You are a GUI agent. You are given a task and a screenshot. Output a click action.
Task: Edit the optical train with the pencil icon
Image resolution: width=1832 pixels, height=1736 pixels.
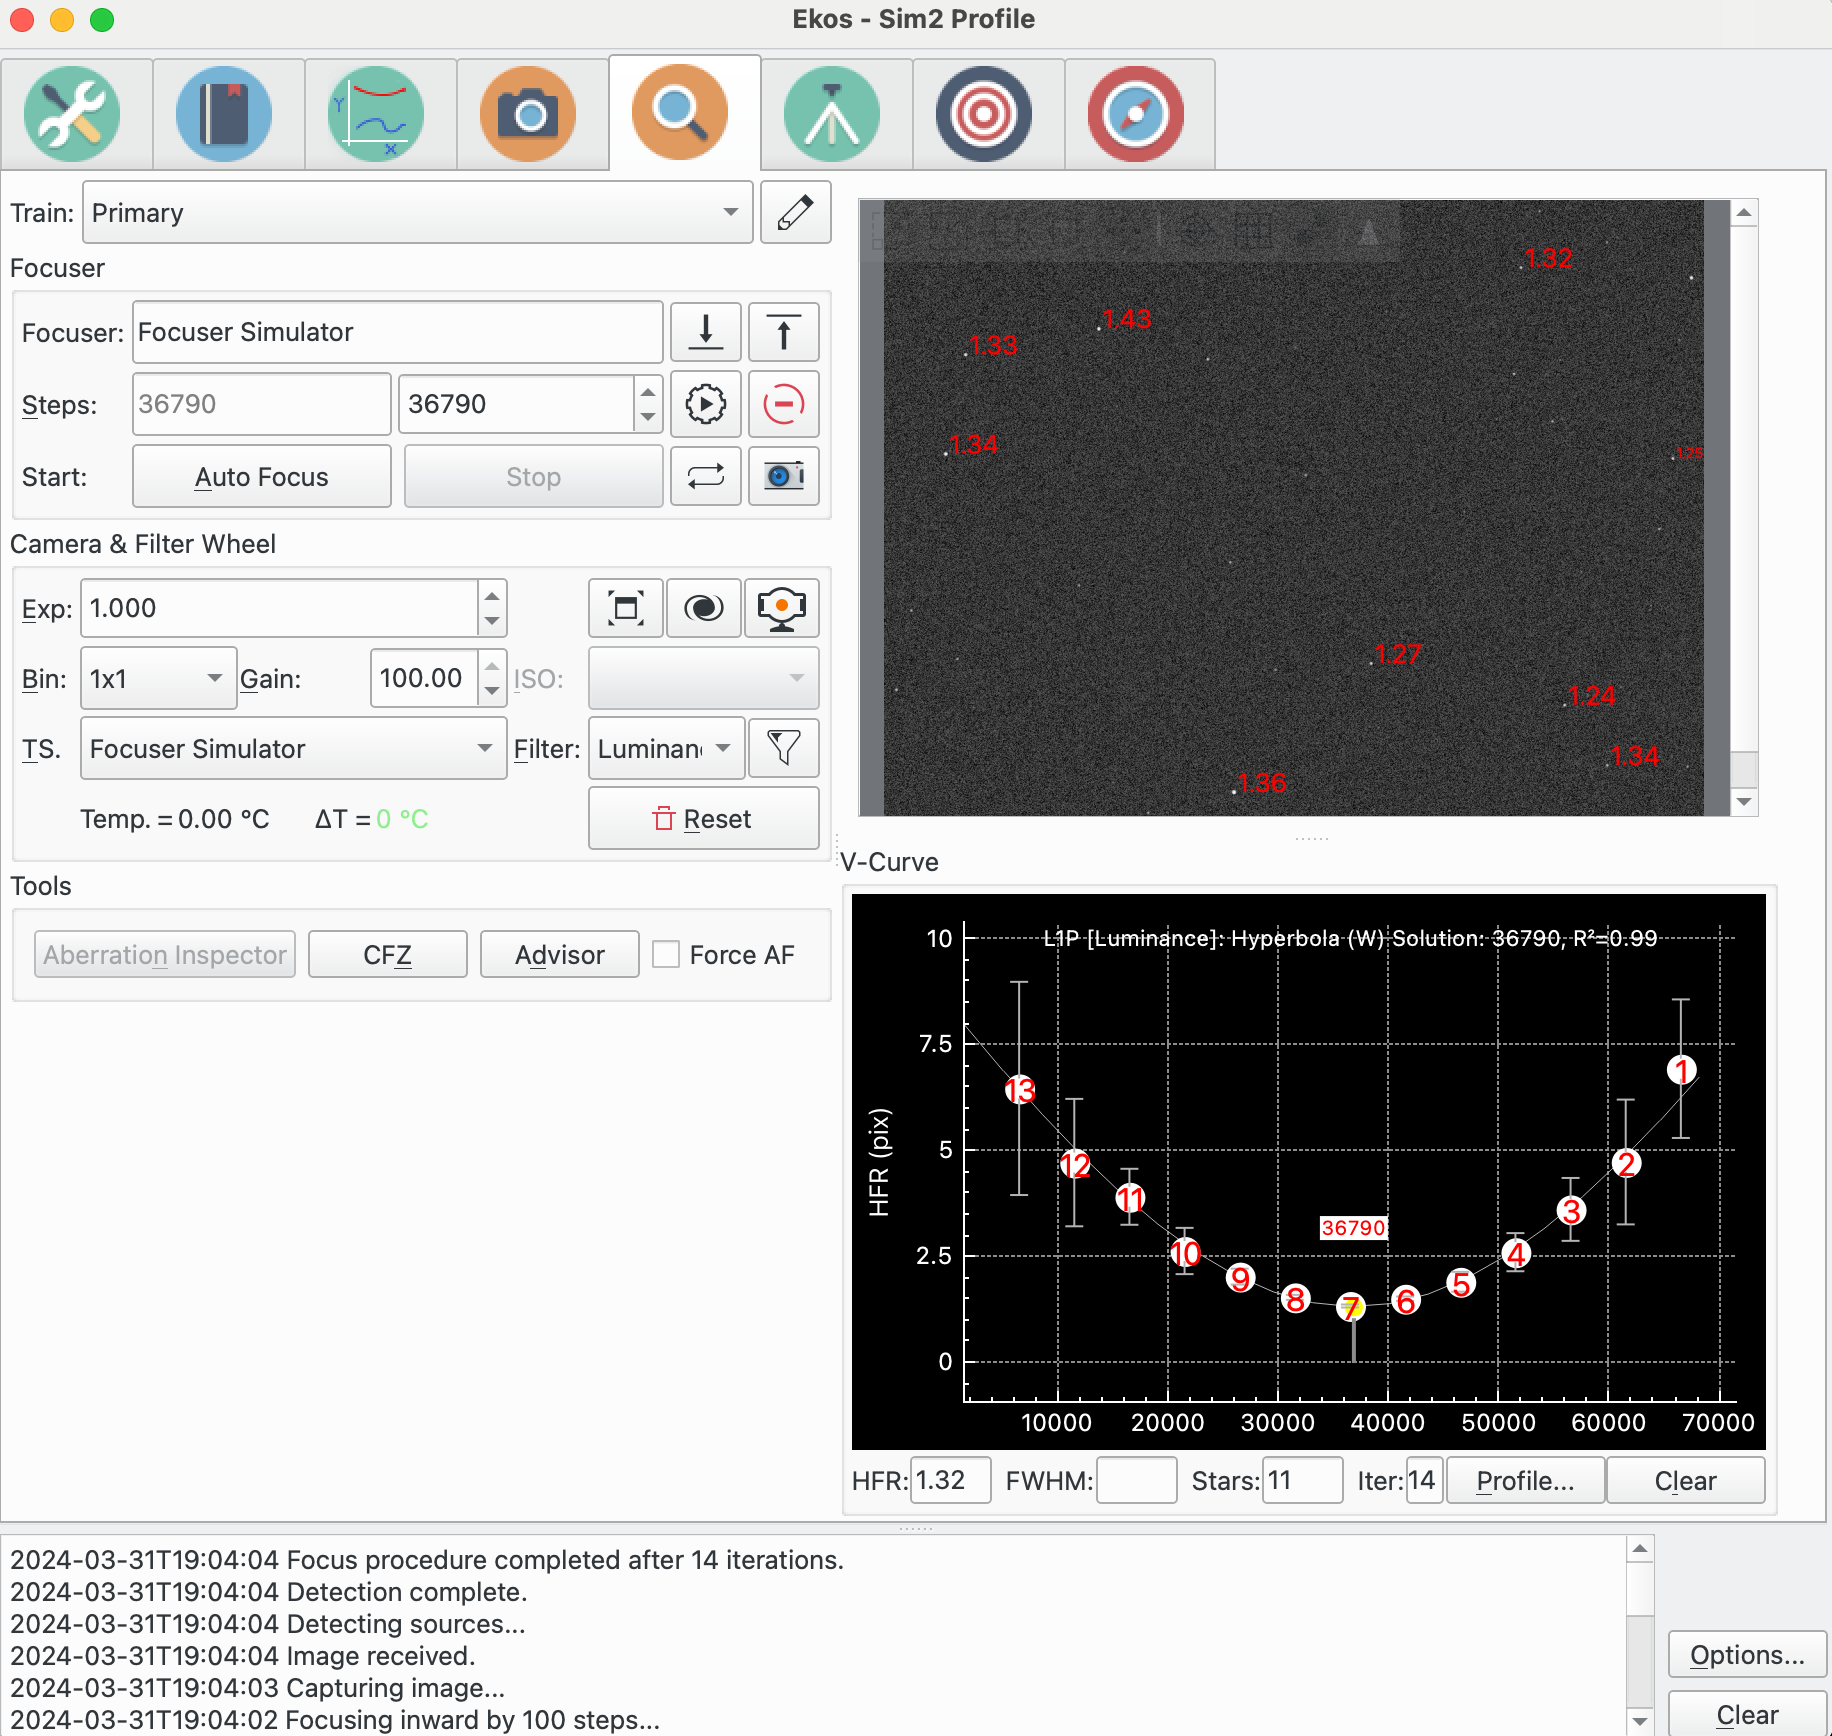pos(795,212)
